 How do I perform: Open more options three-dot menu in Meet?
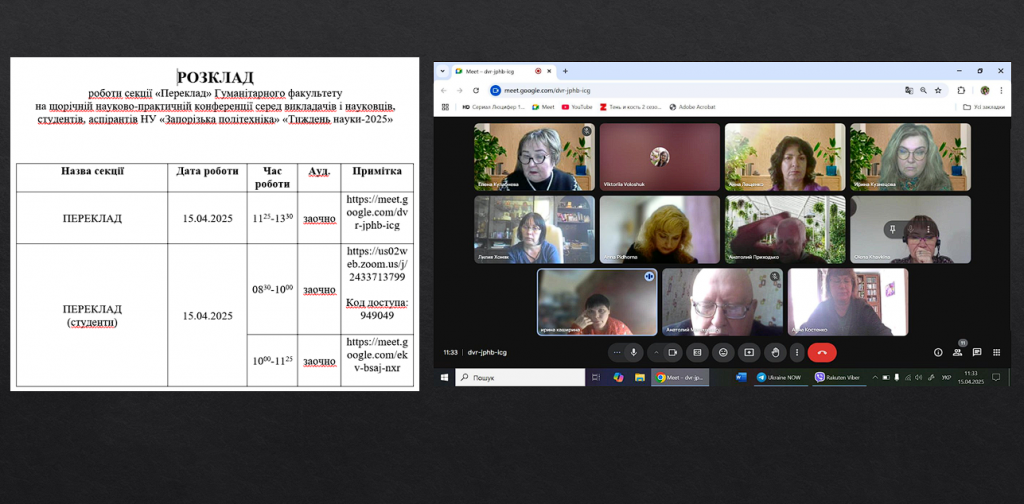[796, 352]
